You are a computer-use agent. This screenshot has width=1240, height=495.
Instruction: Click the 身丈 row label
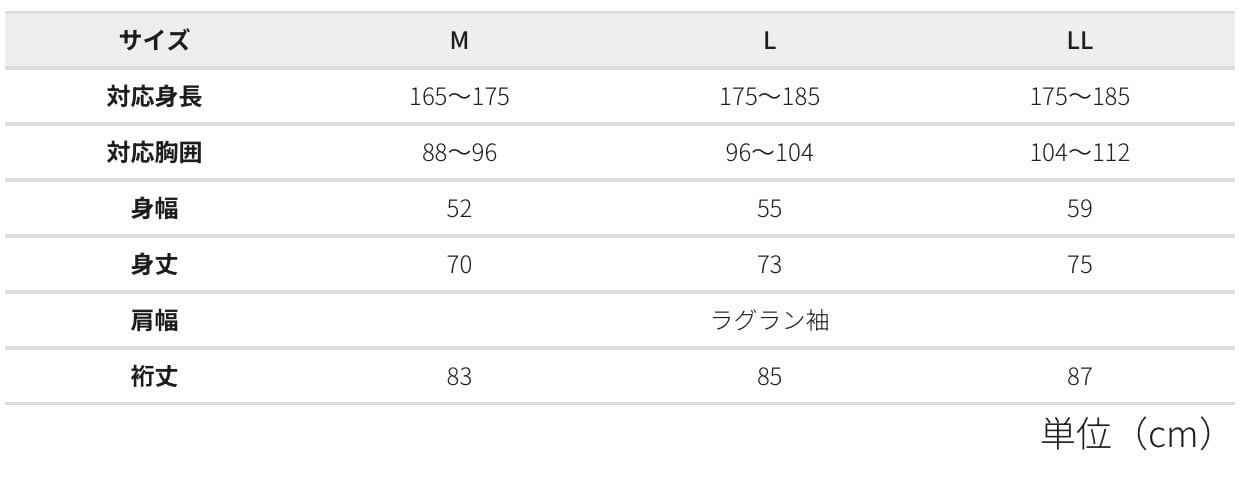[154, 265]
